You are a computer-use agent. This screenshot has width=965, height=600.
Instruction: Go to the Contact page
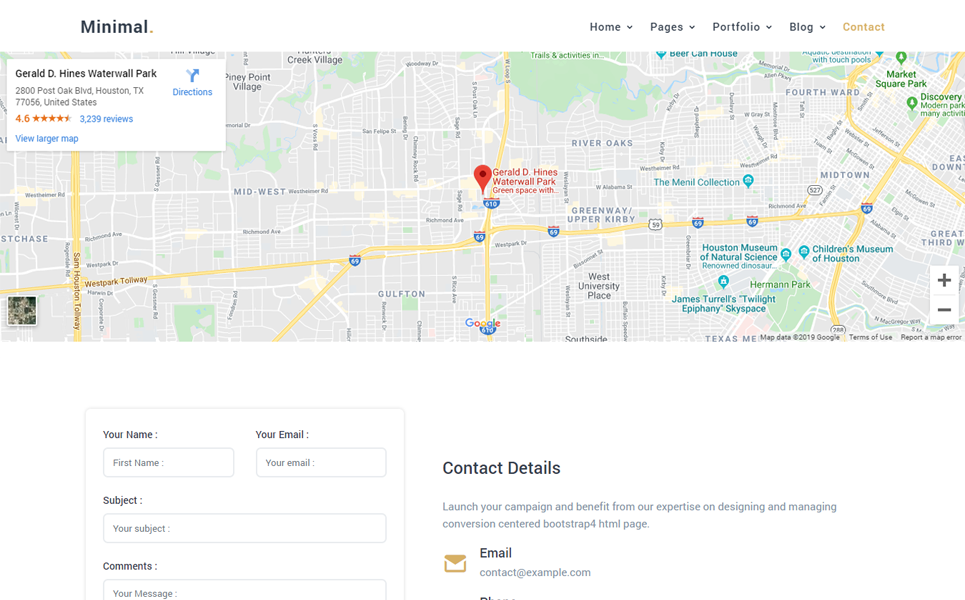(x=863, y=27)
